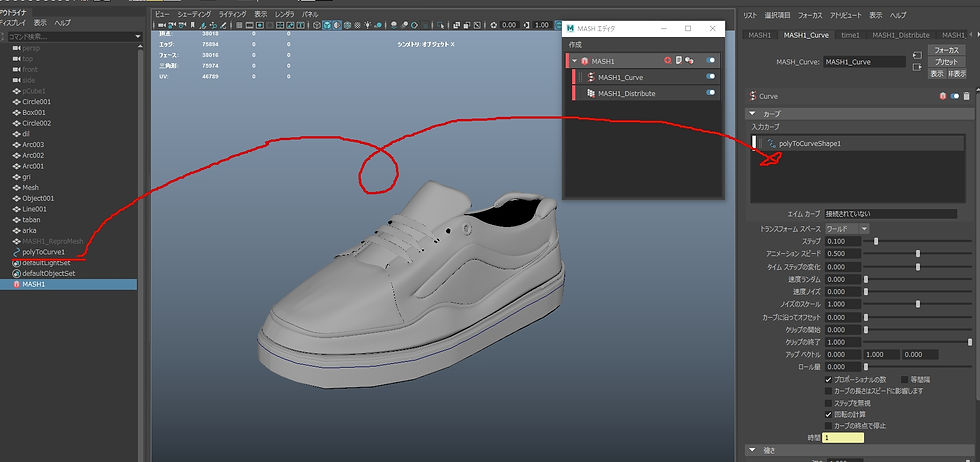Switch to the MASH1_Distribute tab
The width and height of the screenshot is (980, 462).
click(901, 35)
